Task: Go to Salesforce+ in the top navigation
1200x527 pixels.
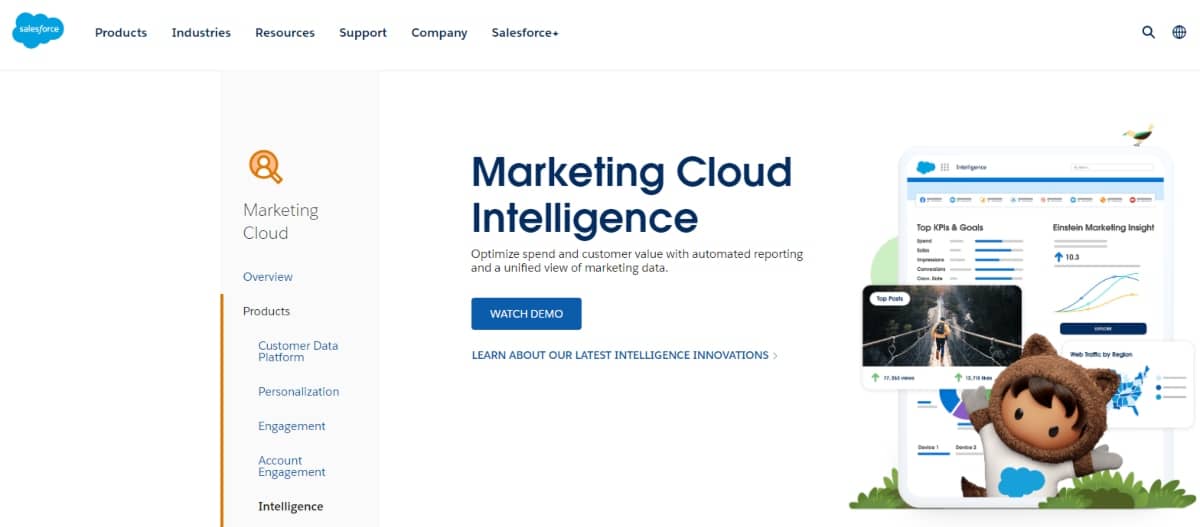Action: pos(525,33)
